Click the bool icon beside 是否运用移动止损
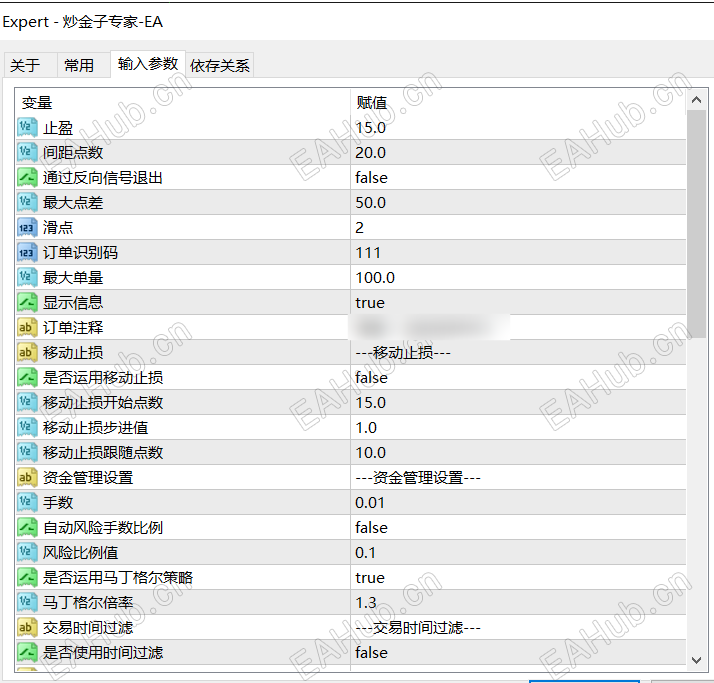Screen dimensions: 714x683 27,378
